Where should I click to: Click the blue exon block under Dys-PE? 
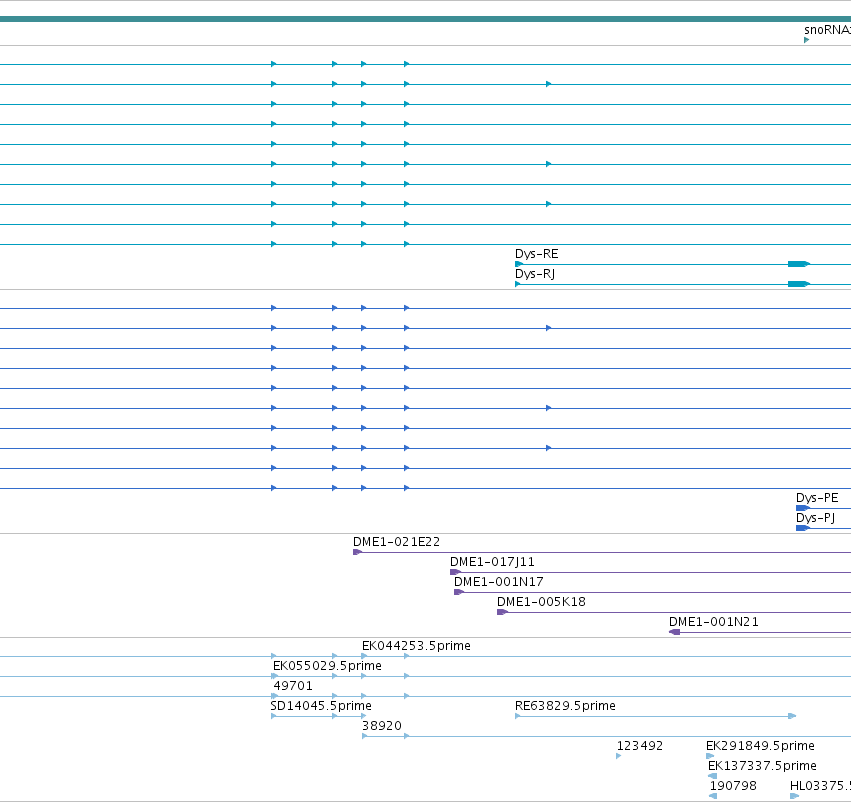click(803, 508)
